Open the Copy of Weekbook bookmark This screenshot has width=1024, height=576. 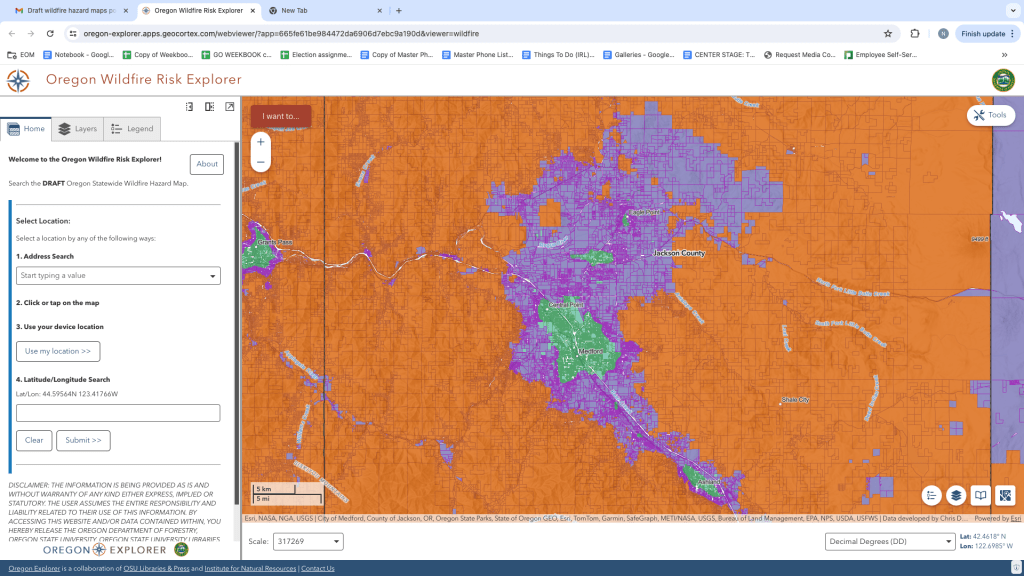click(158, 55)
